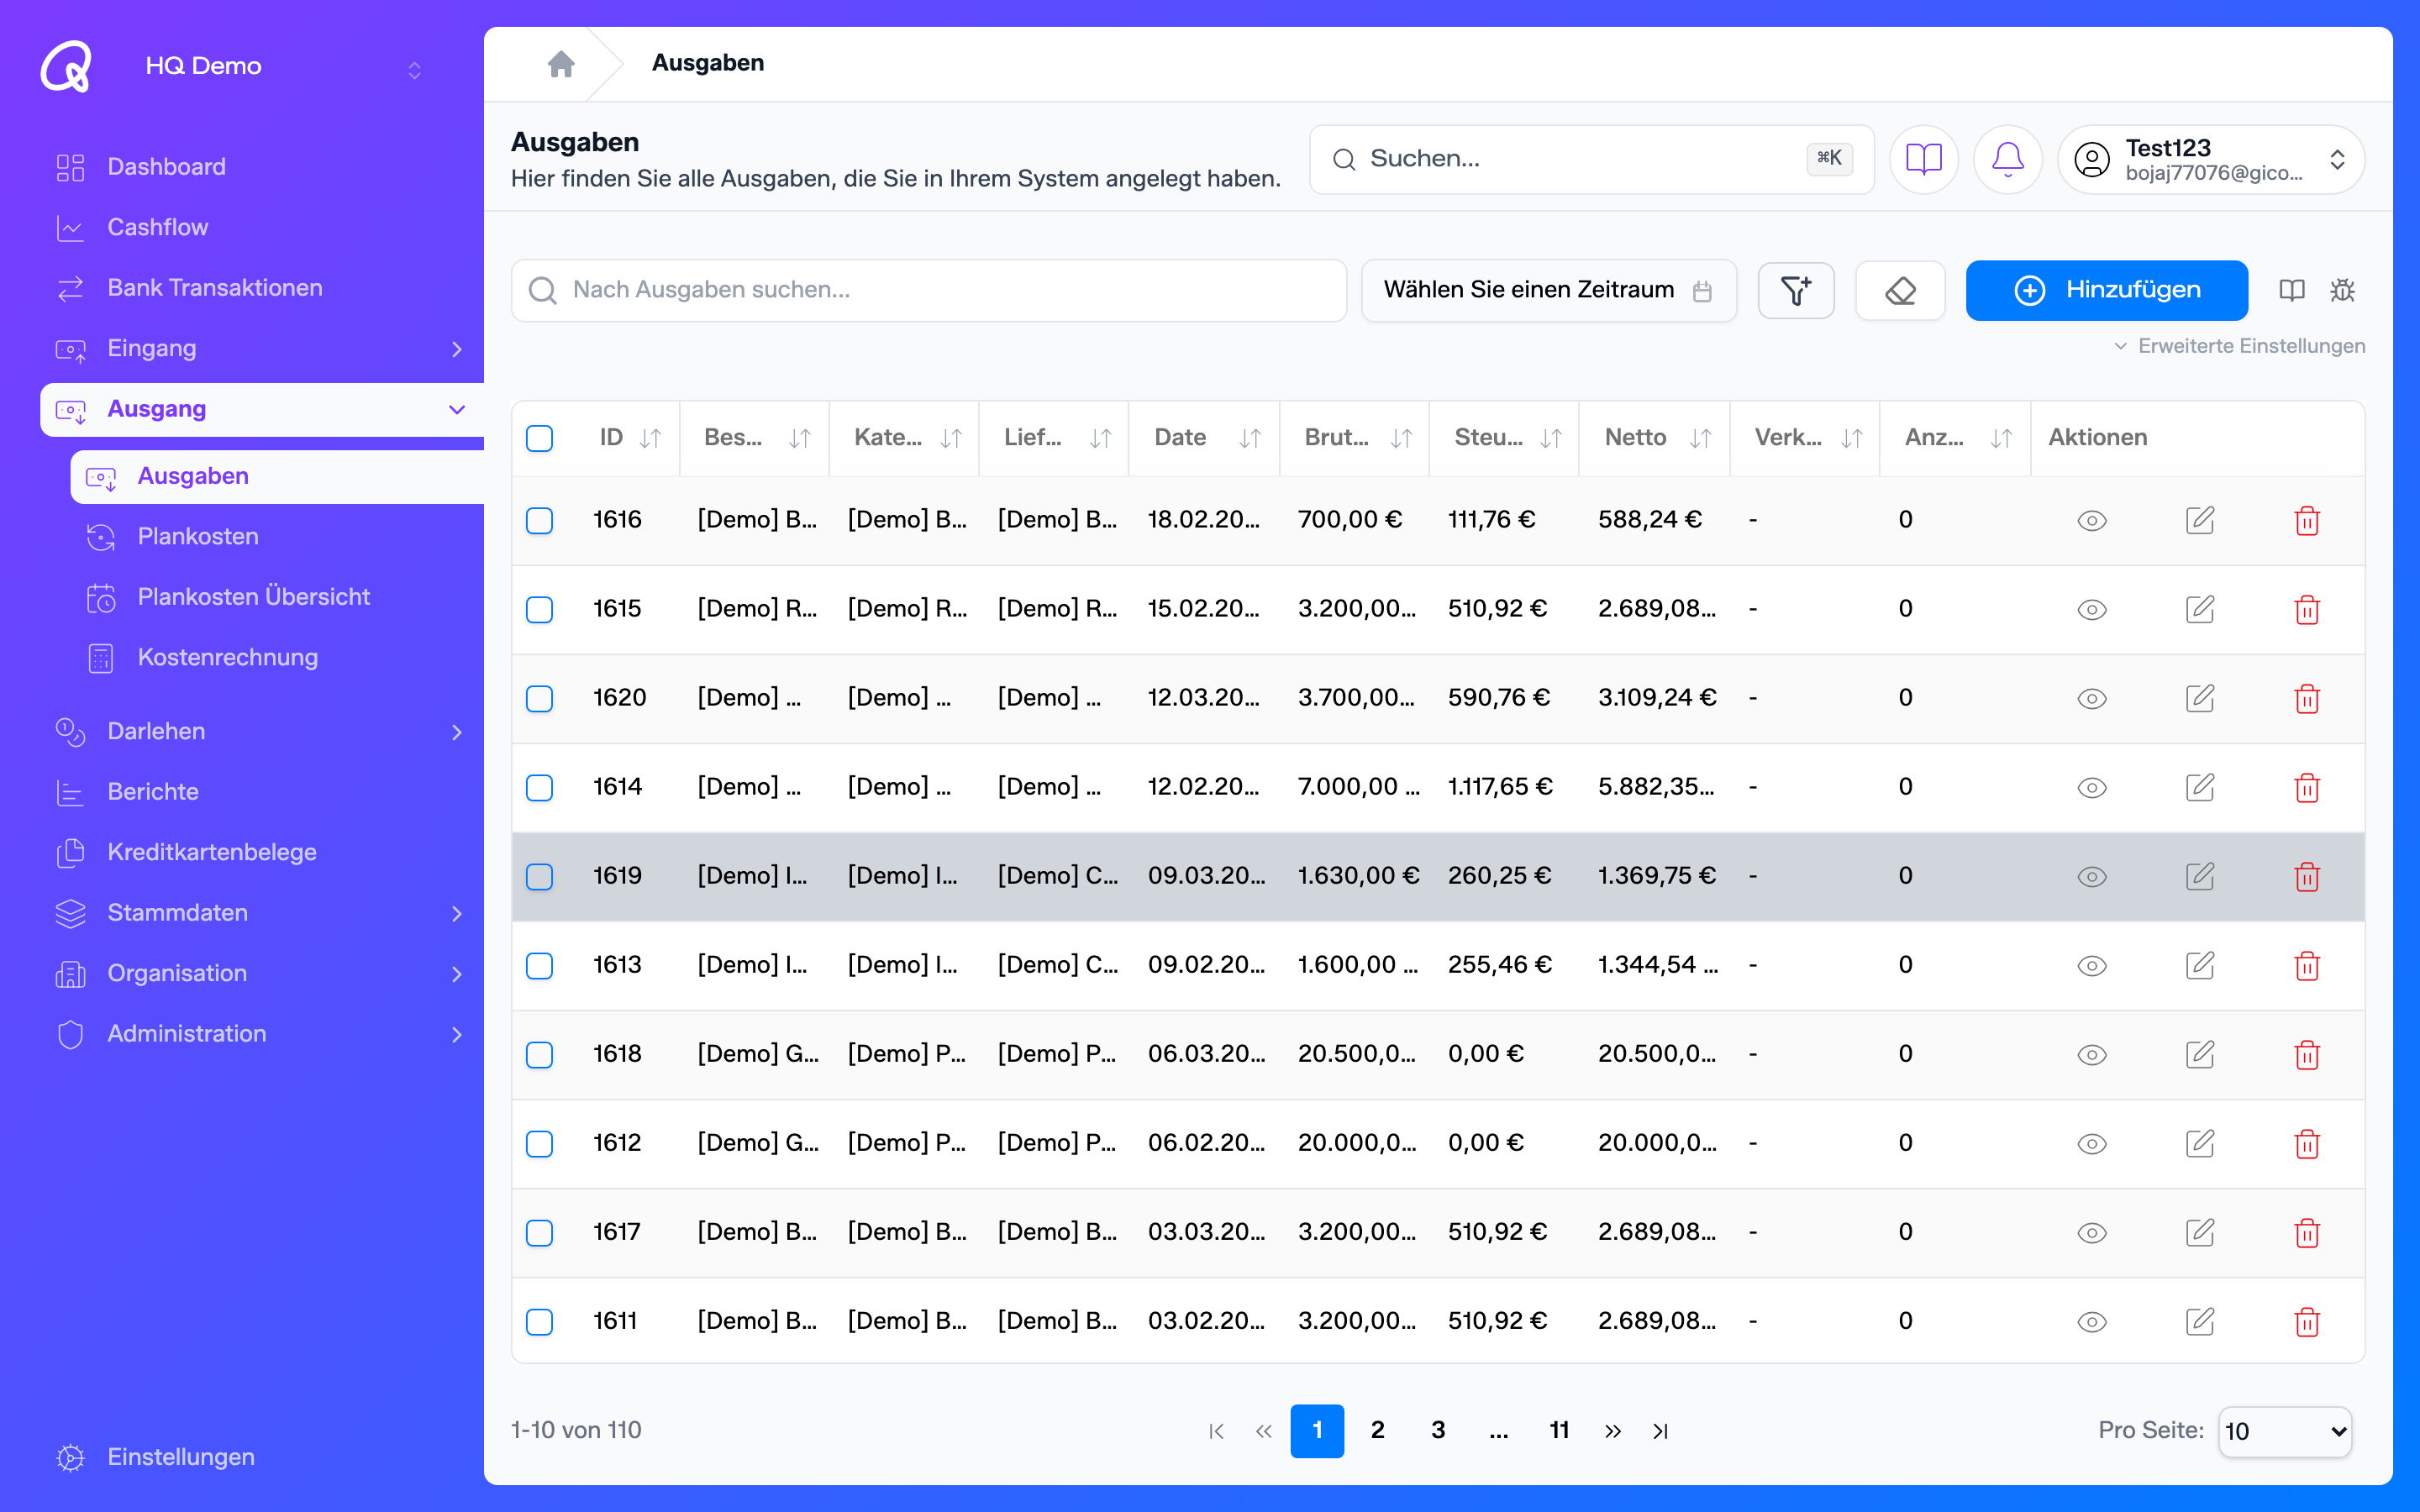Edit expense 1618
Viewport: 2420px width, 1512px height.
2200,1054
